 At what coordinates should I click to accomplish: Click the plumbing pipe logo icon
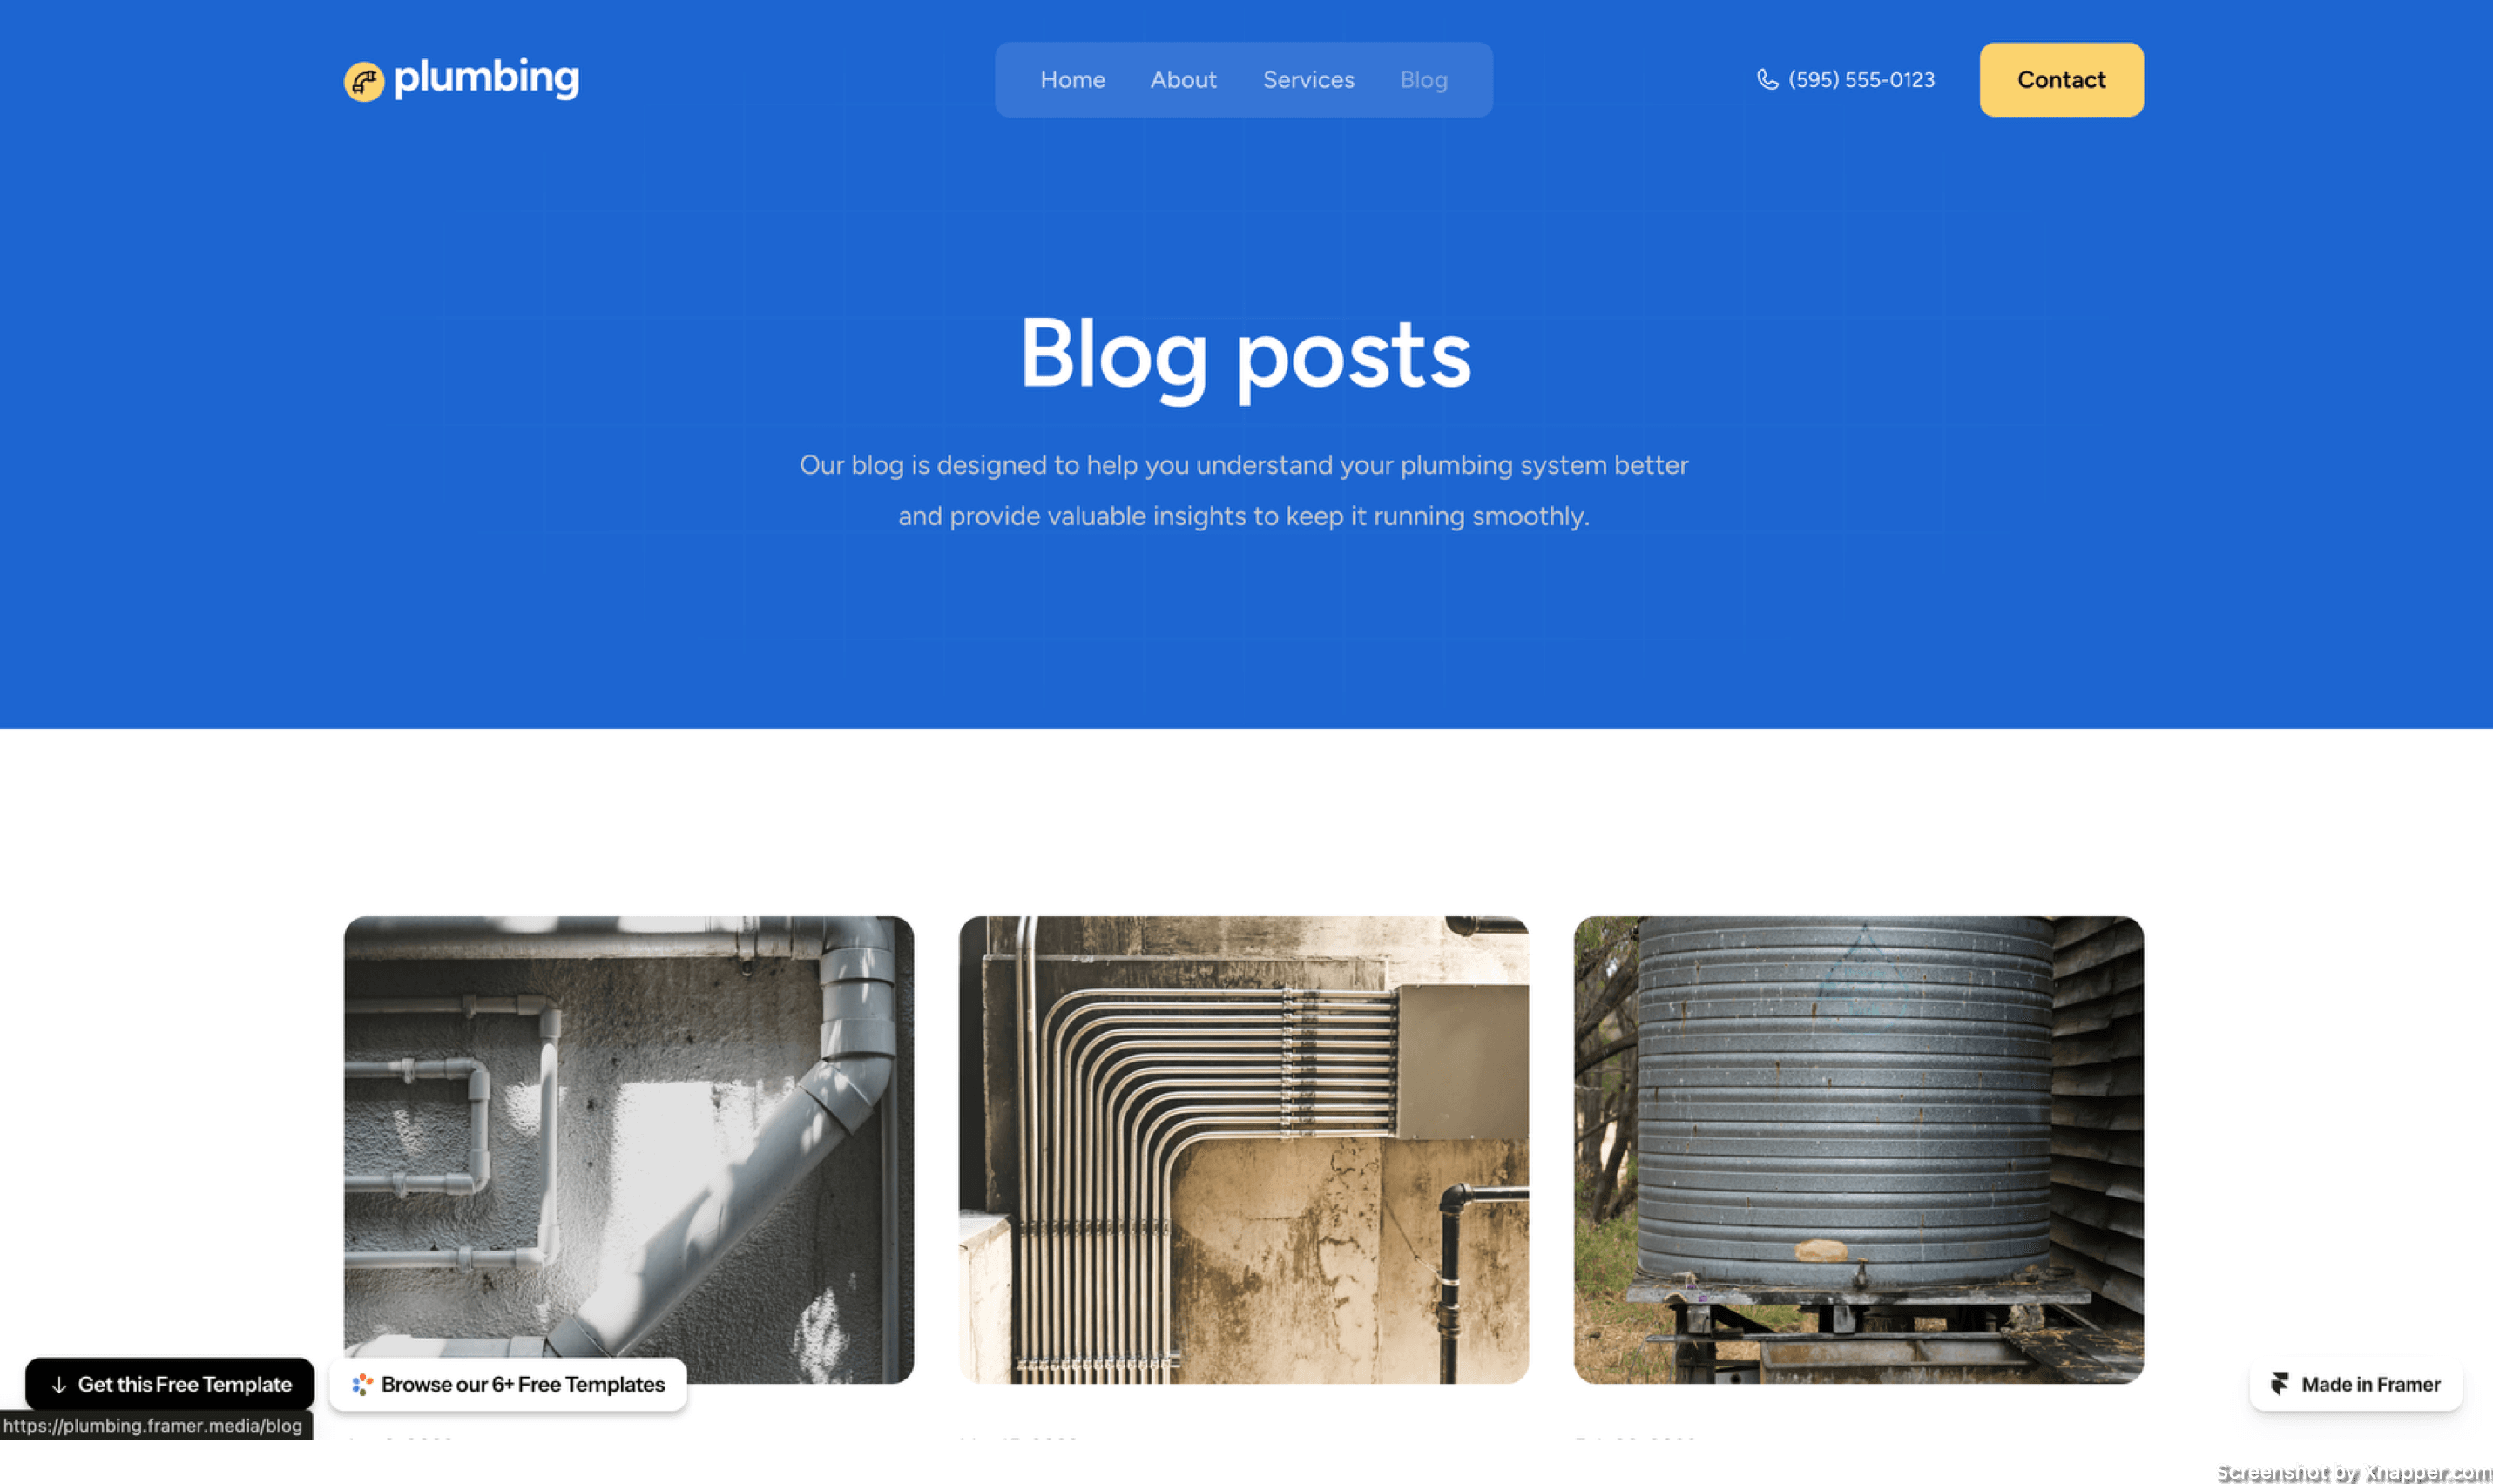364,82
